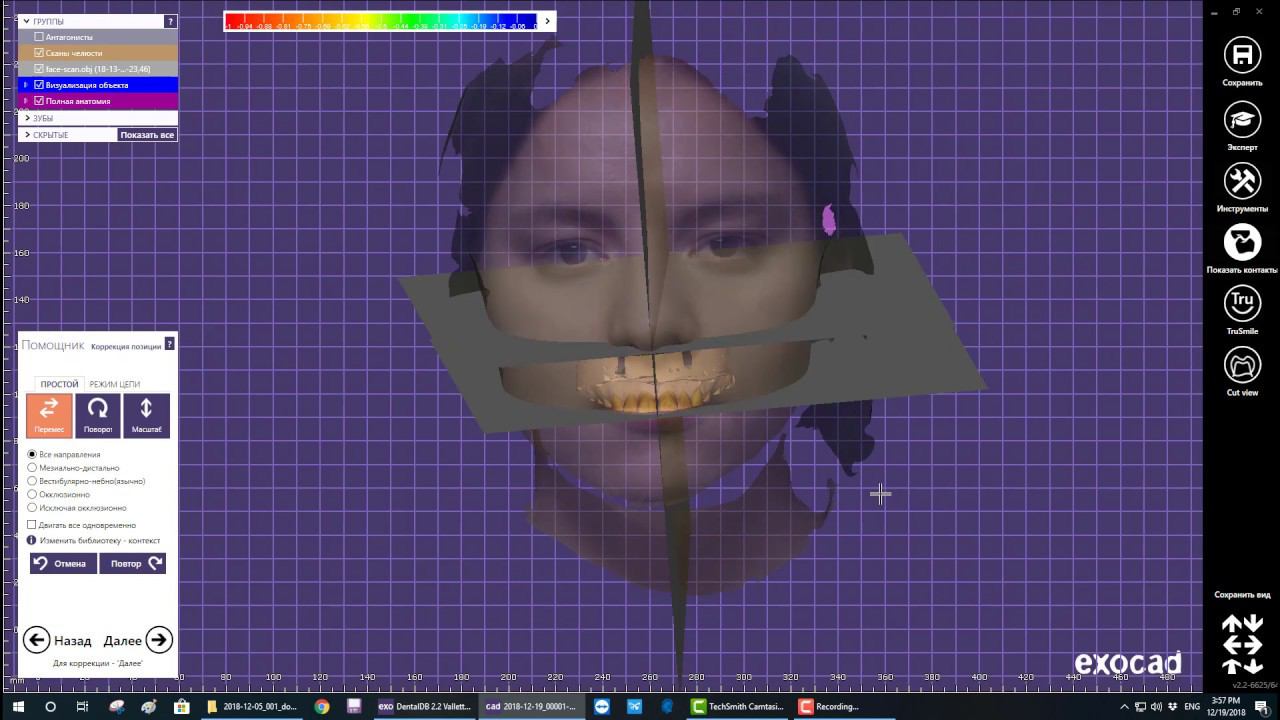
Task: Redo with the Повтор button
Action: tap(133, 563)
